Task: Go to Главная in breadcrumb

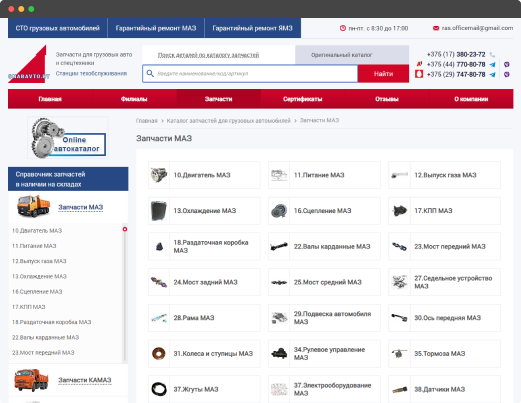Action: [147, 120]
